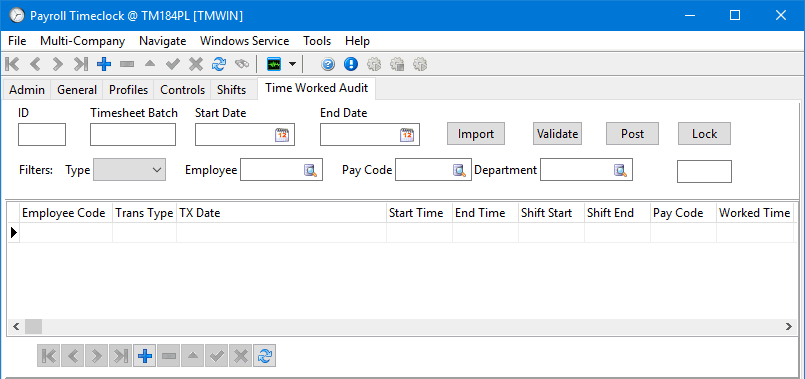
Task: Click the Pay Code lookup field button
Action: 459,170
